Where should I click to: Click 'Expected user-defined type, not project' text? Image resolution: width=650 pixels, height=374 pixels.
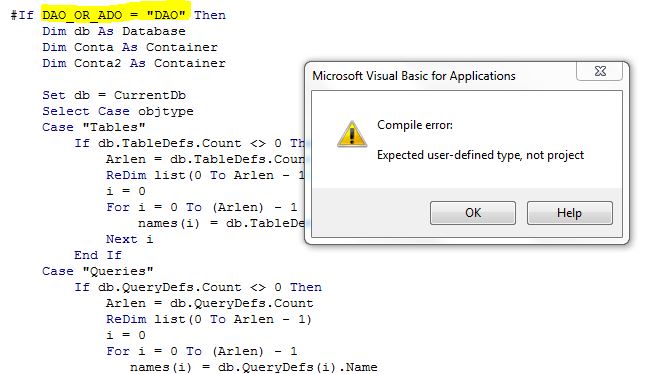tap(480, 155)
